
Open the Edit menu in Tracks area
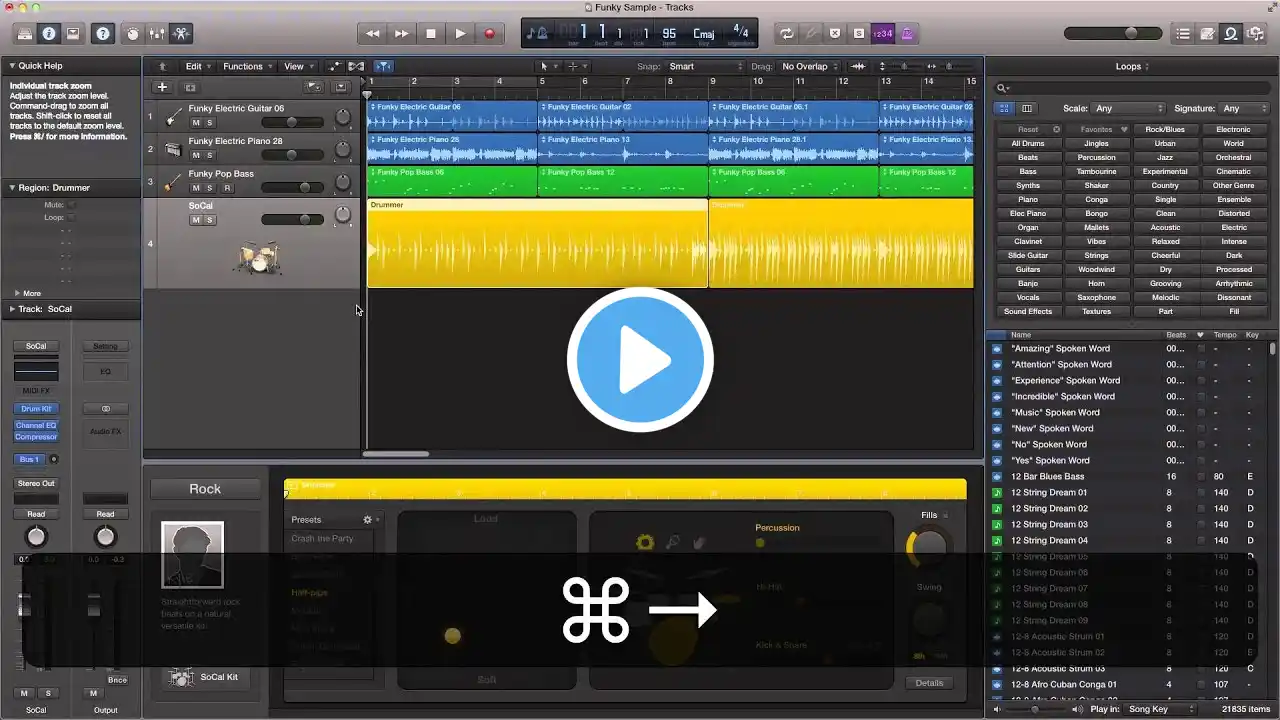point(198,66)
